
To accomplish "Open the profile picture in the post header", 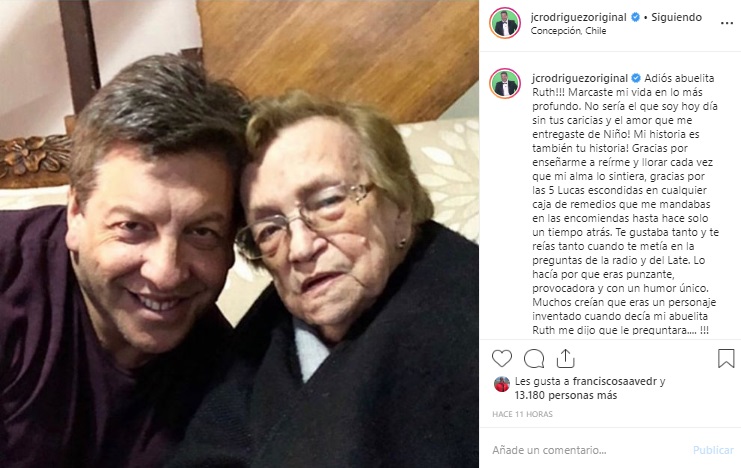I will tap(505, 23).
